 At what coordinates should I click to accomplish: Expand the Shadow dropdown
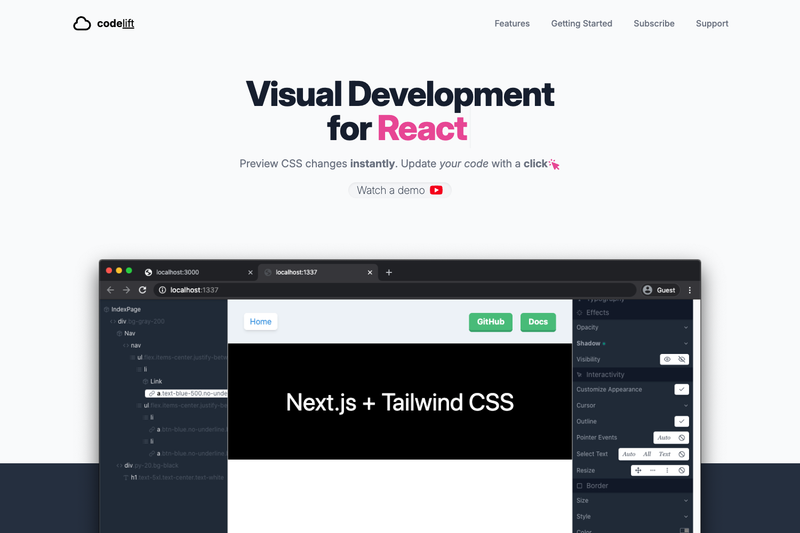point(632,343)
